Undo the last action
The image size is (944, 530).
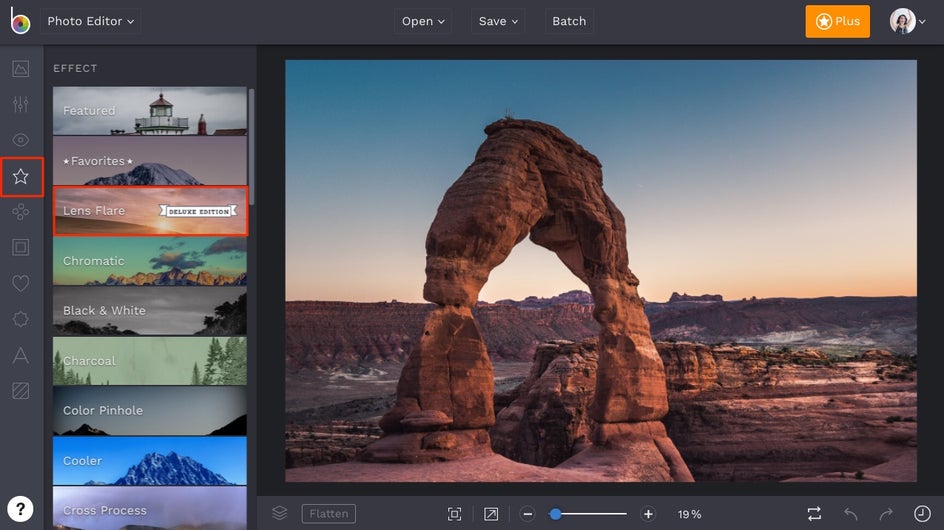coord(851,514)
